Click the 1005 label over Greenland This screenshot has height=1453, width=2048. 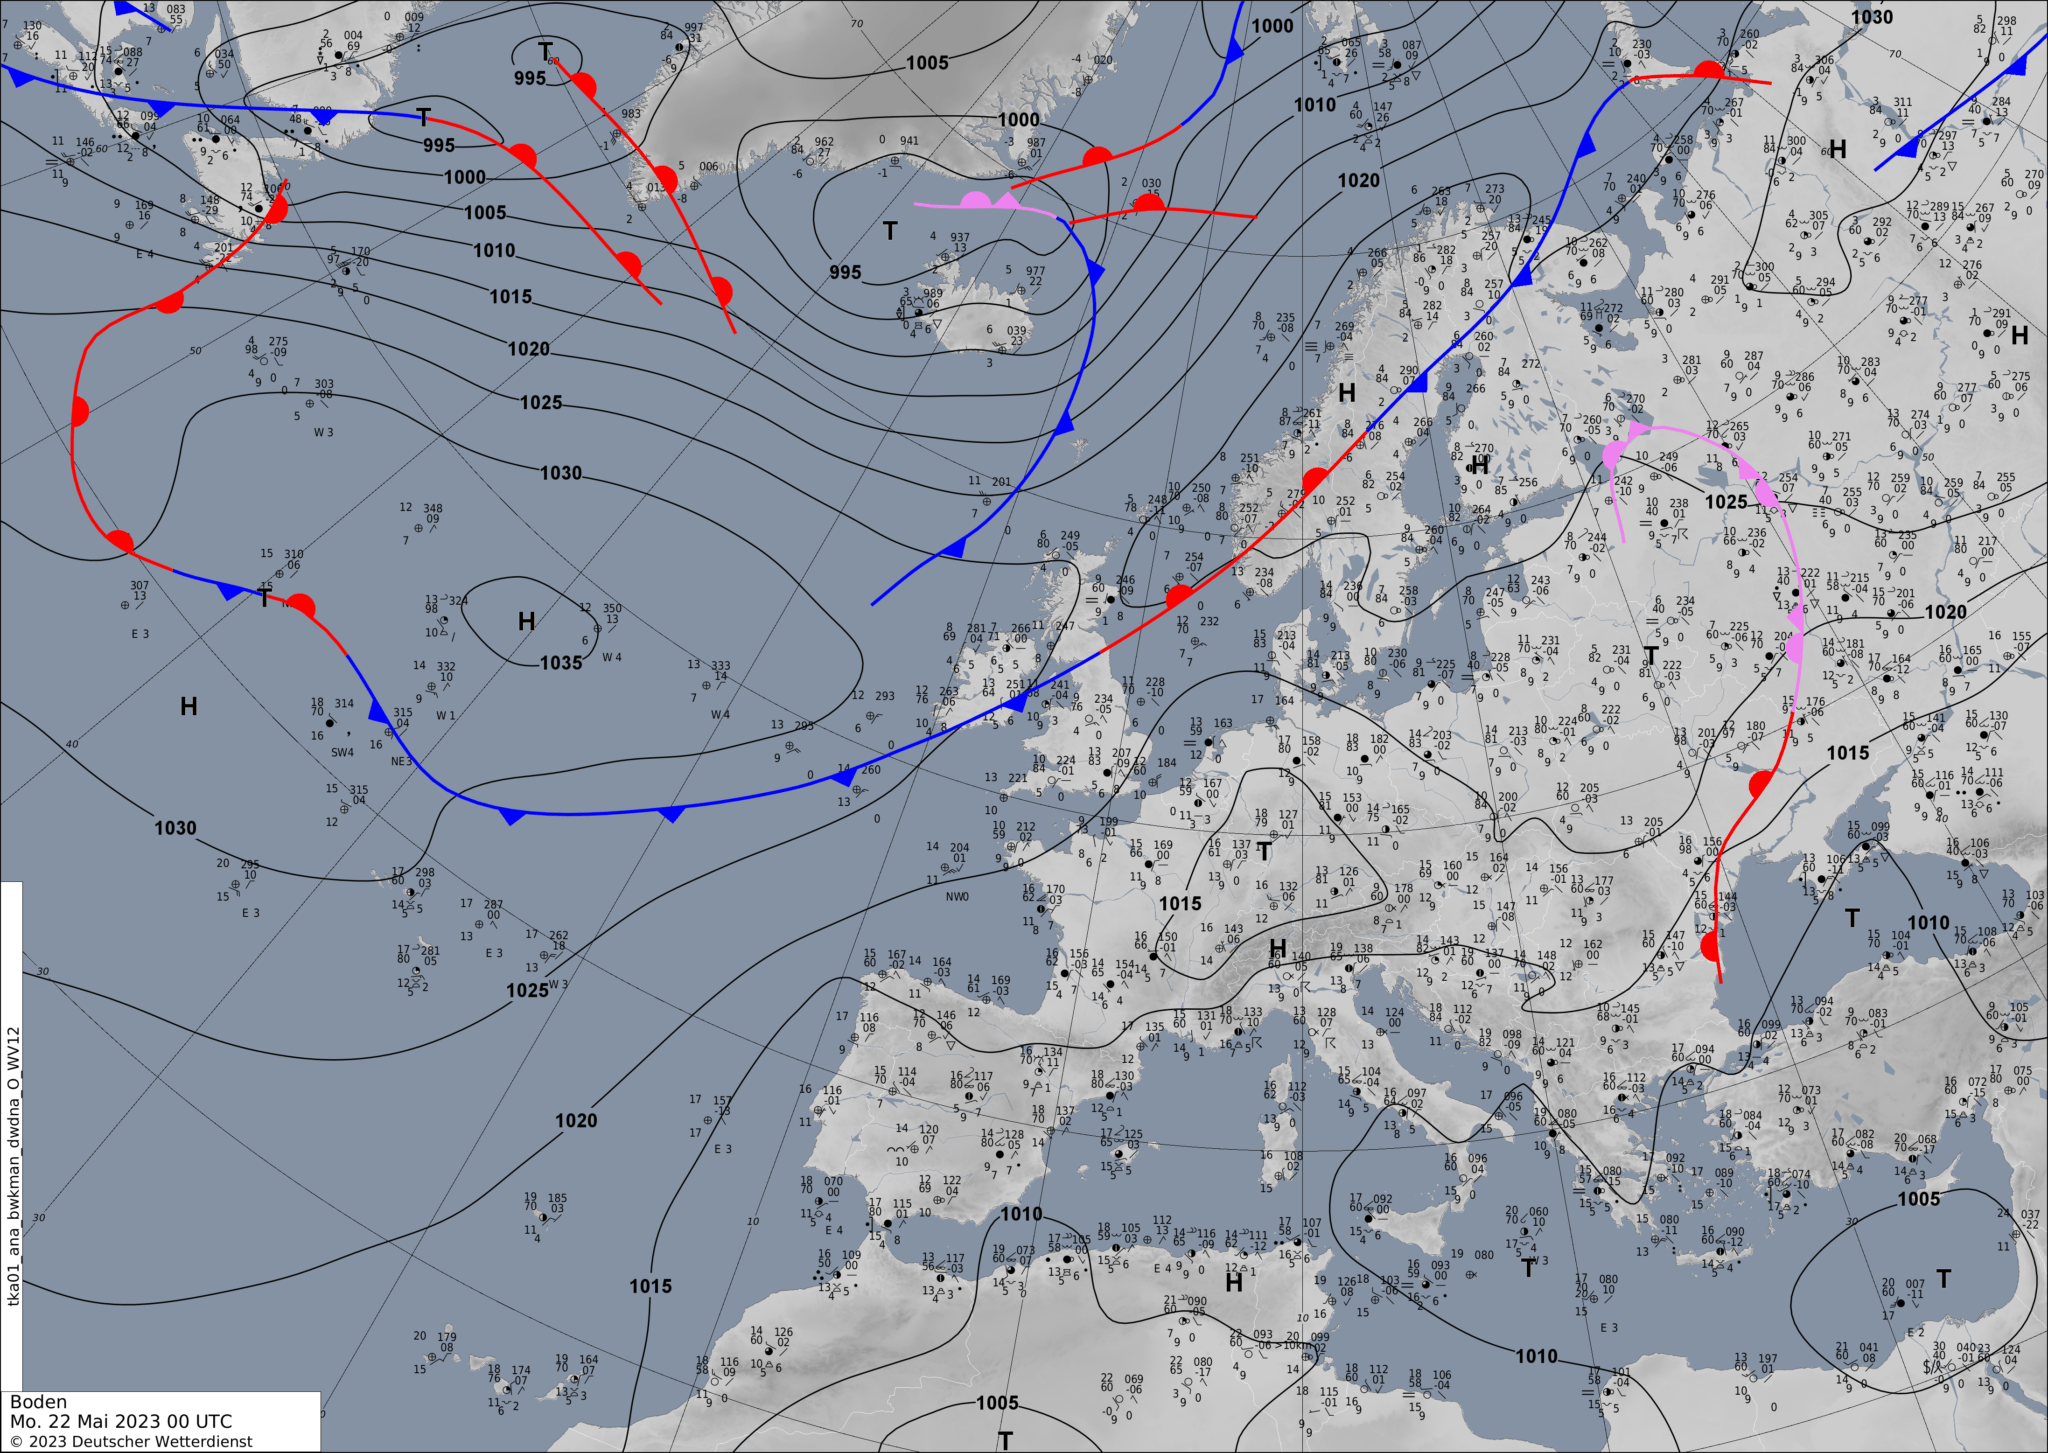pyautogui.click(x=927, y=63)
